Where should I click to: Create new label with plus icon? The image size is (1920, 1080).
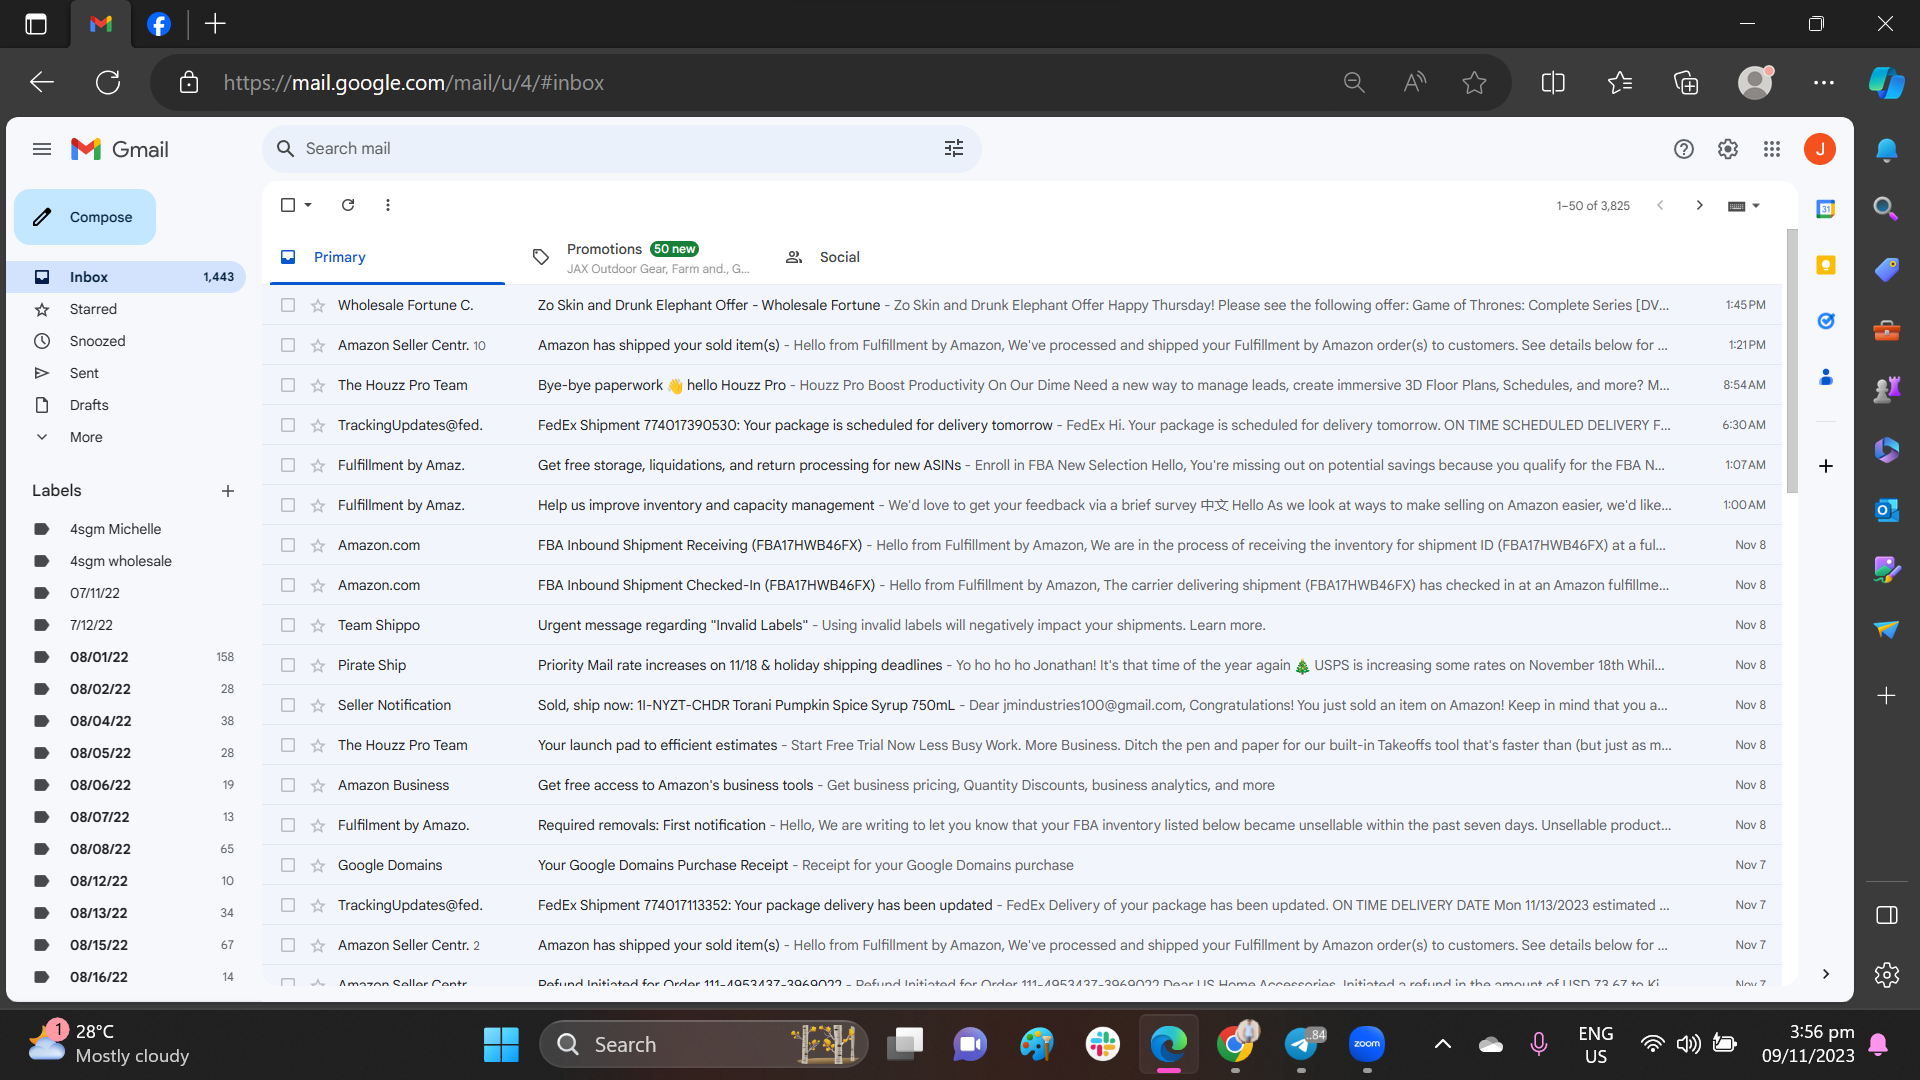coord(228,491)
